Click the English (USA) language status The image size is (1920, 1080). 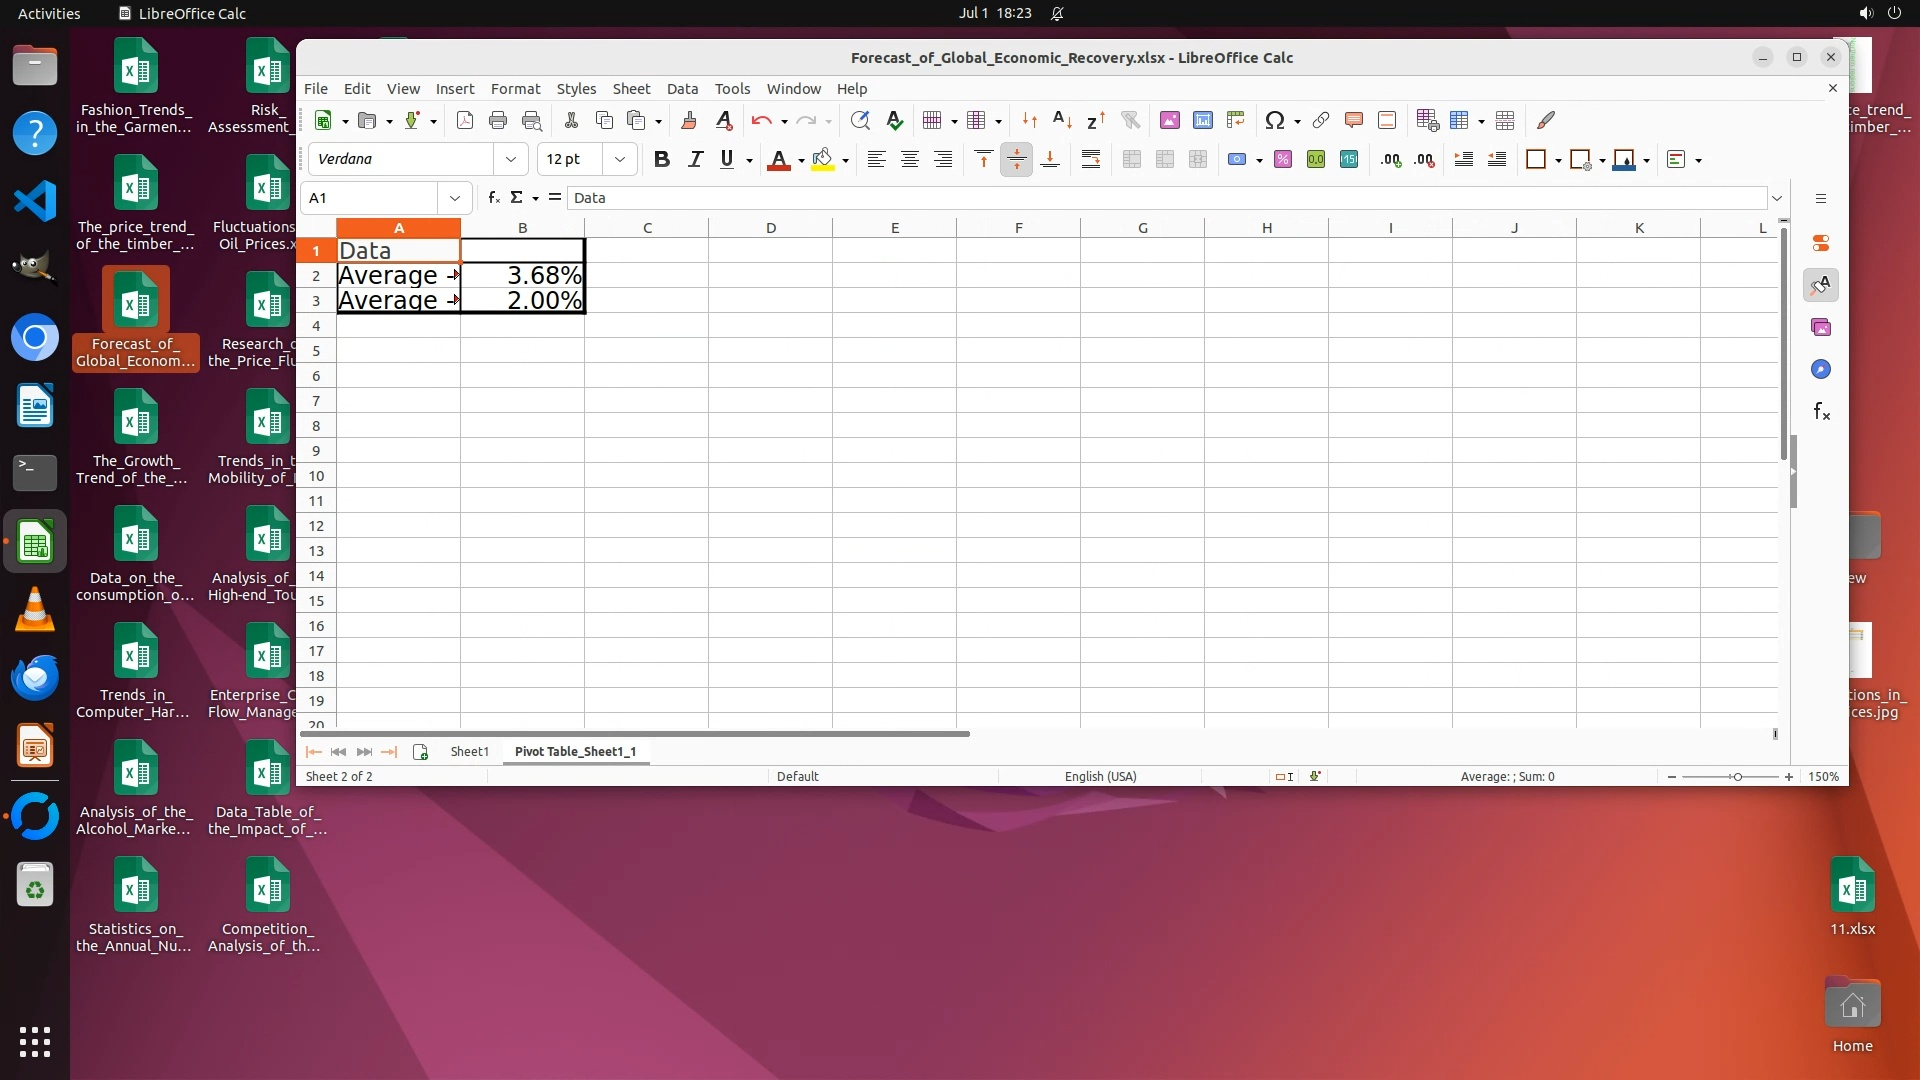click(x=1100, y=776)
